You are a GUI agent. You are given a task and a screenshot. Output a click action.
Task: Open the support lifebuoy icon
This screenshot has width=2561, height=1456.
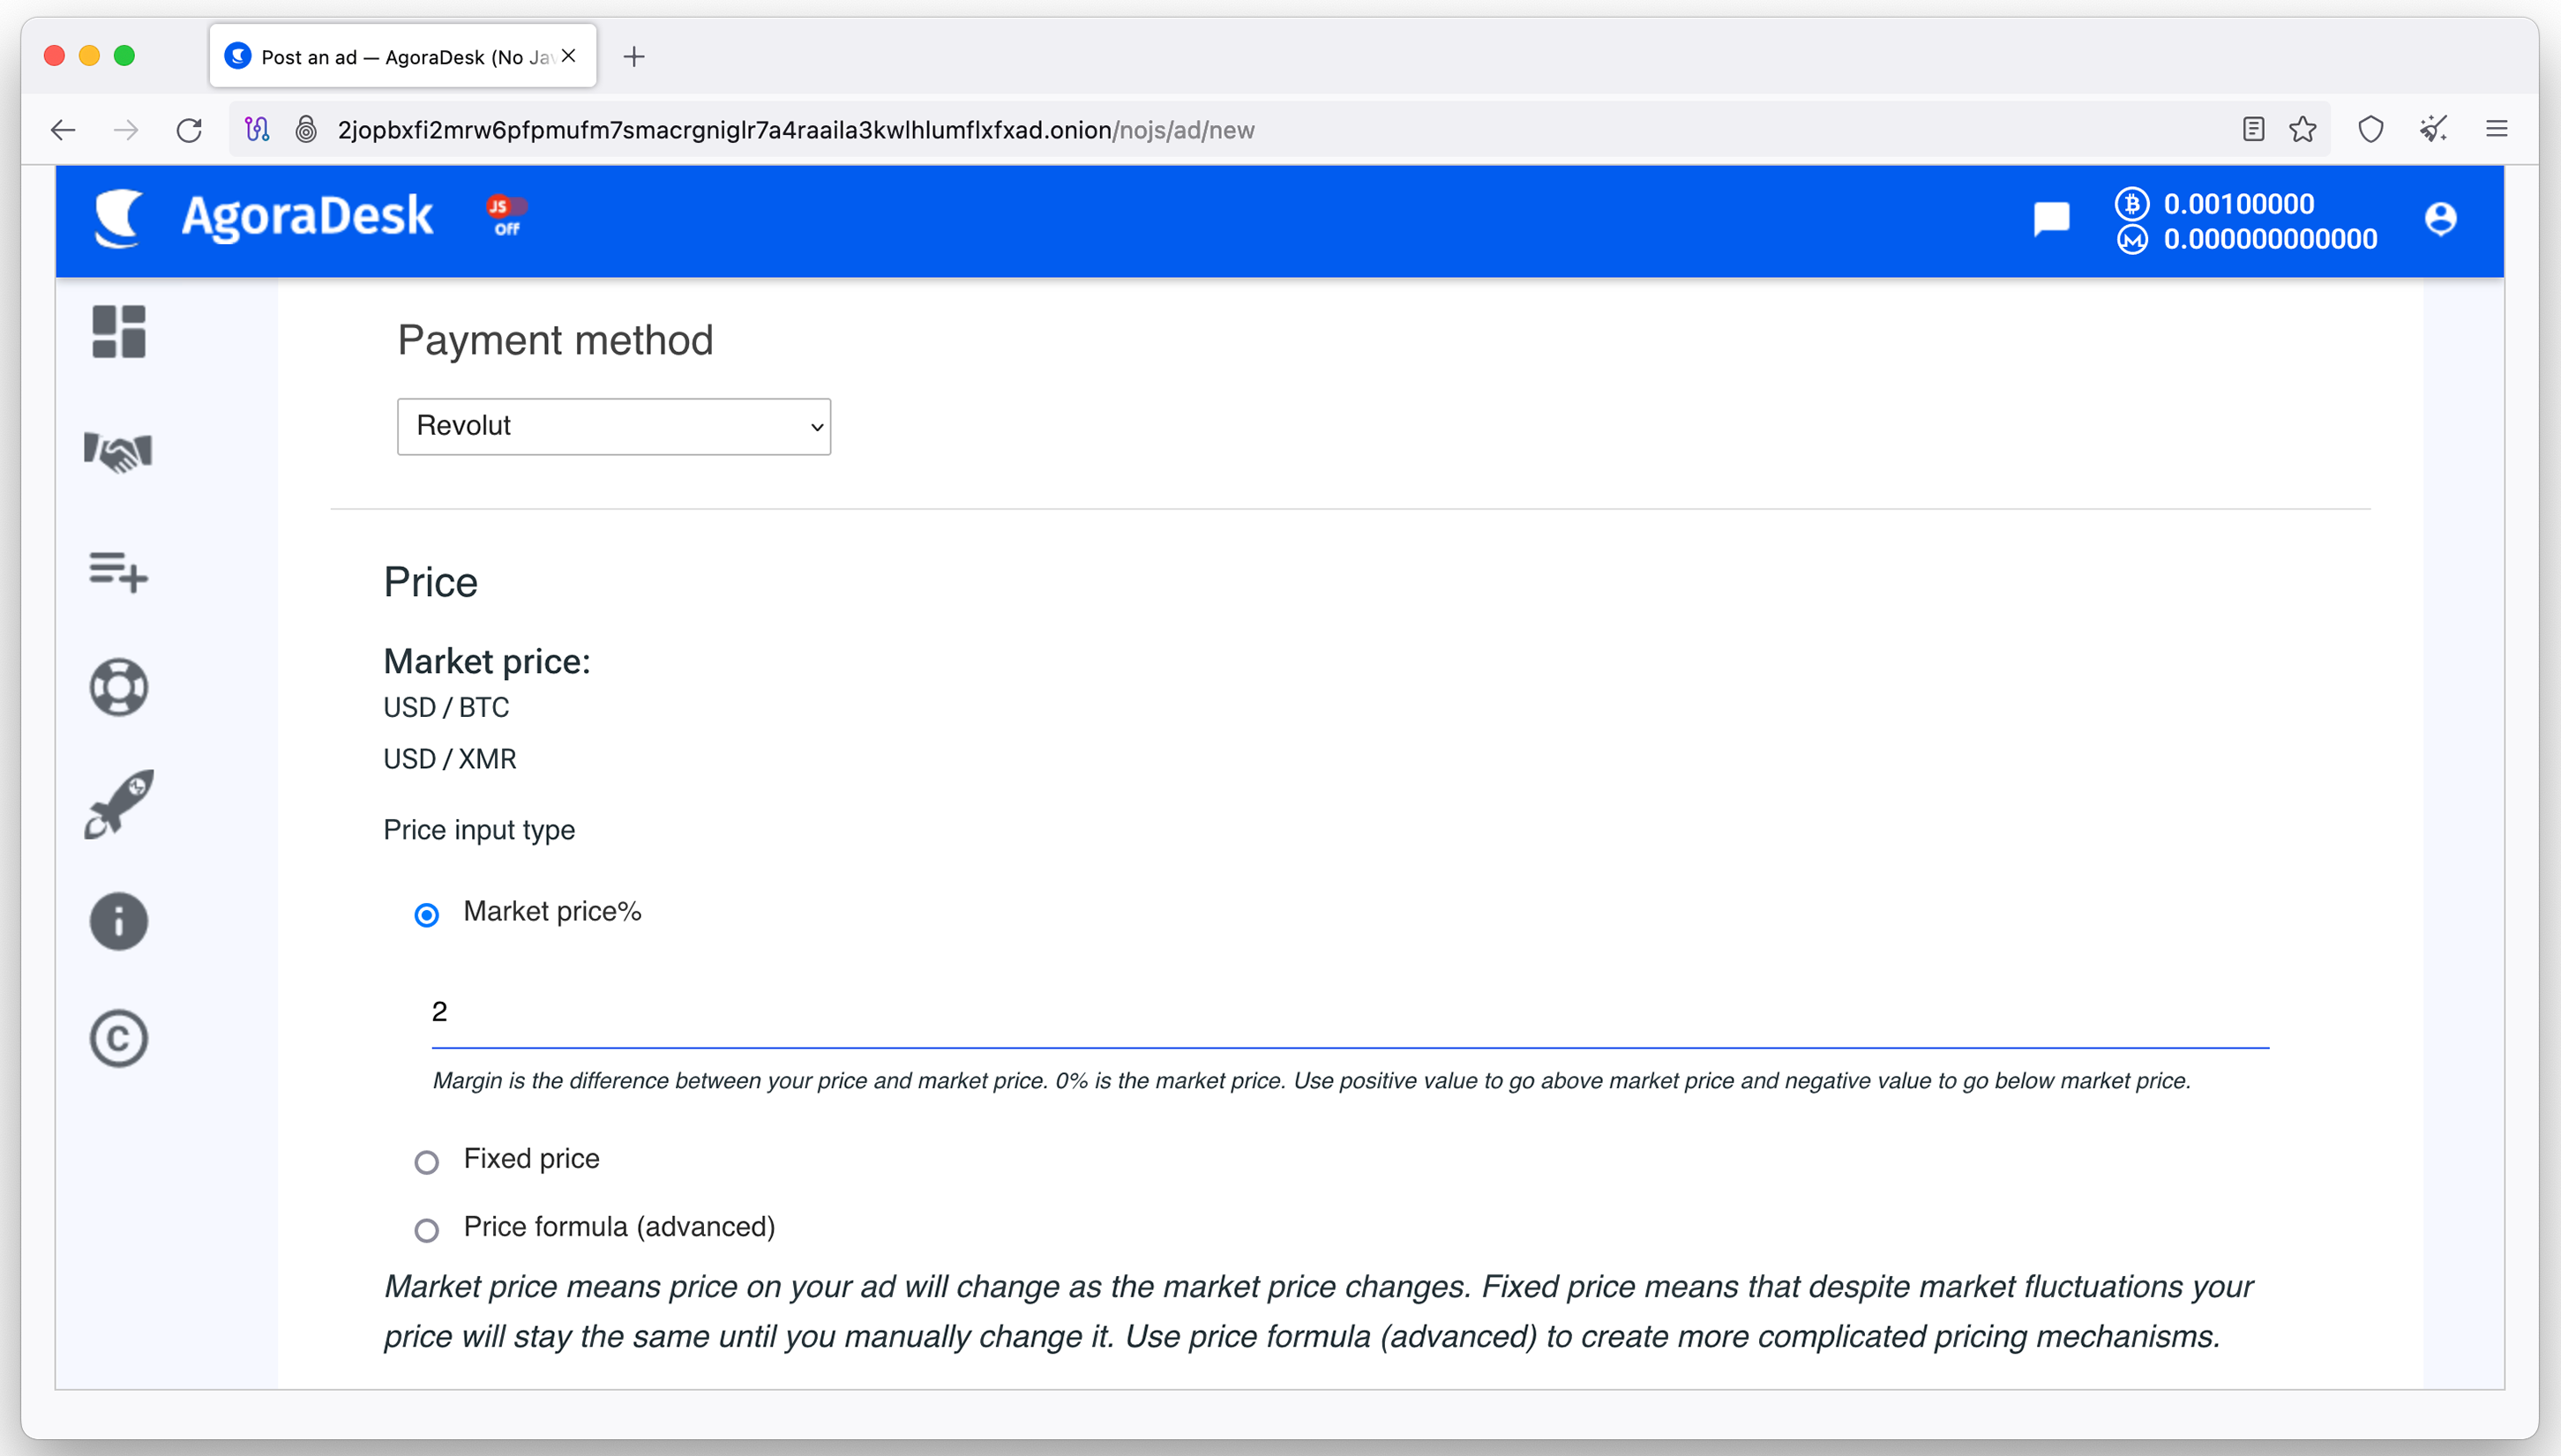tap(119, 687)
